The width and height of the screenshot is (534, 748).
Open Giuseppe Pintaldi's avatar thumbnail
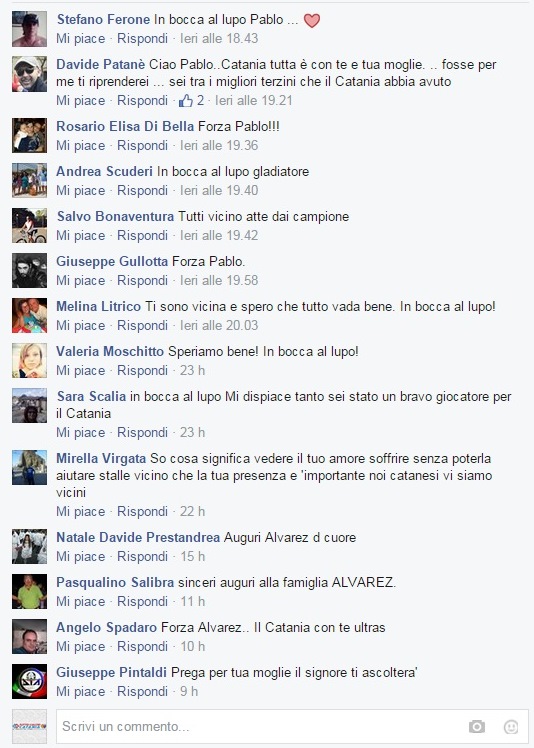click(29, 681)
